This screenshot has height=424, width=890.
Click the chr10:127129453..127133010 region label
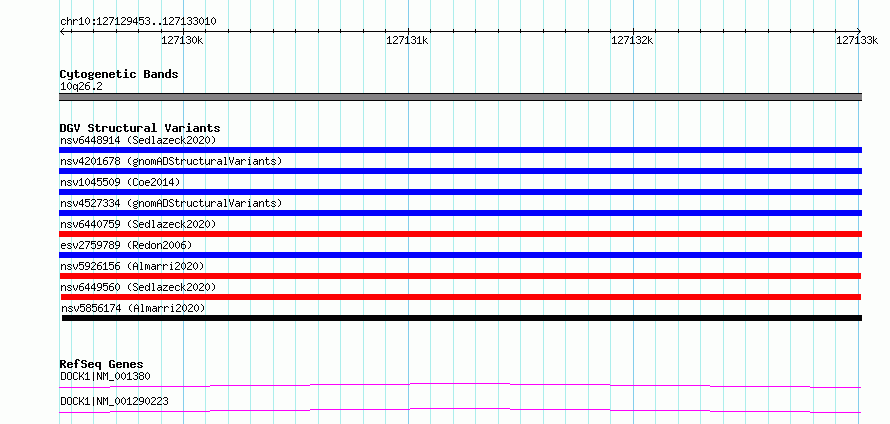pyautogui.click(x=138, y=22)
